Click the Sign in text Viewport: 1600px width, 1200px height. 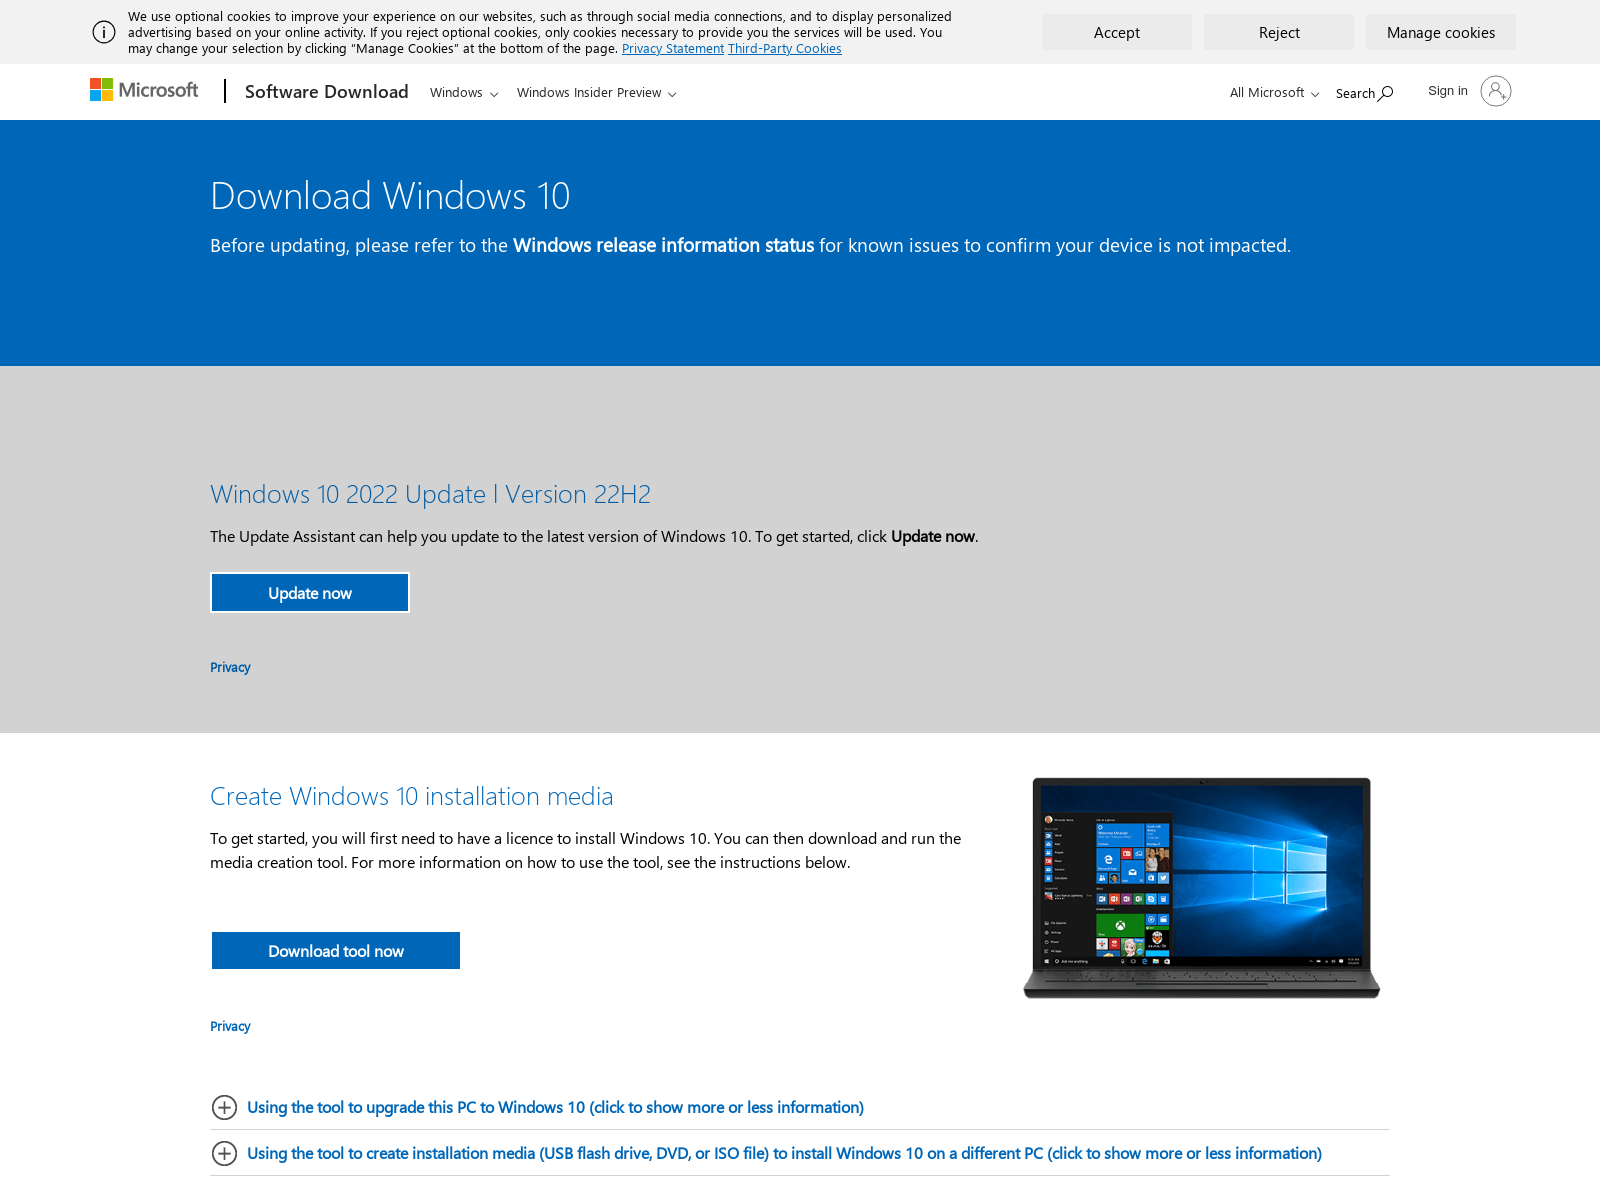[x=1448, y=90]
